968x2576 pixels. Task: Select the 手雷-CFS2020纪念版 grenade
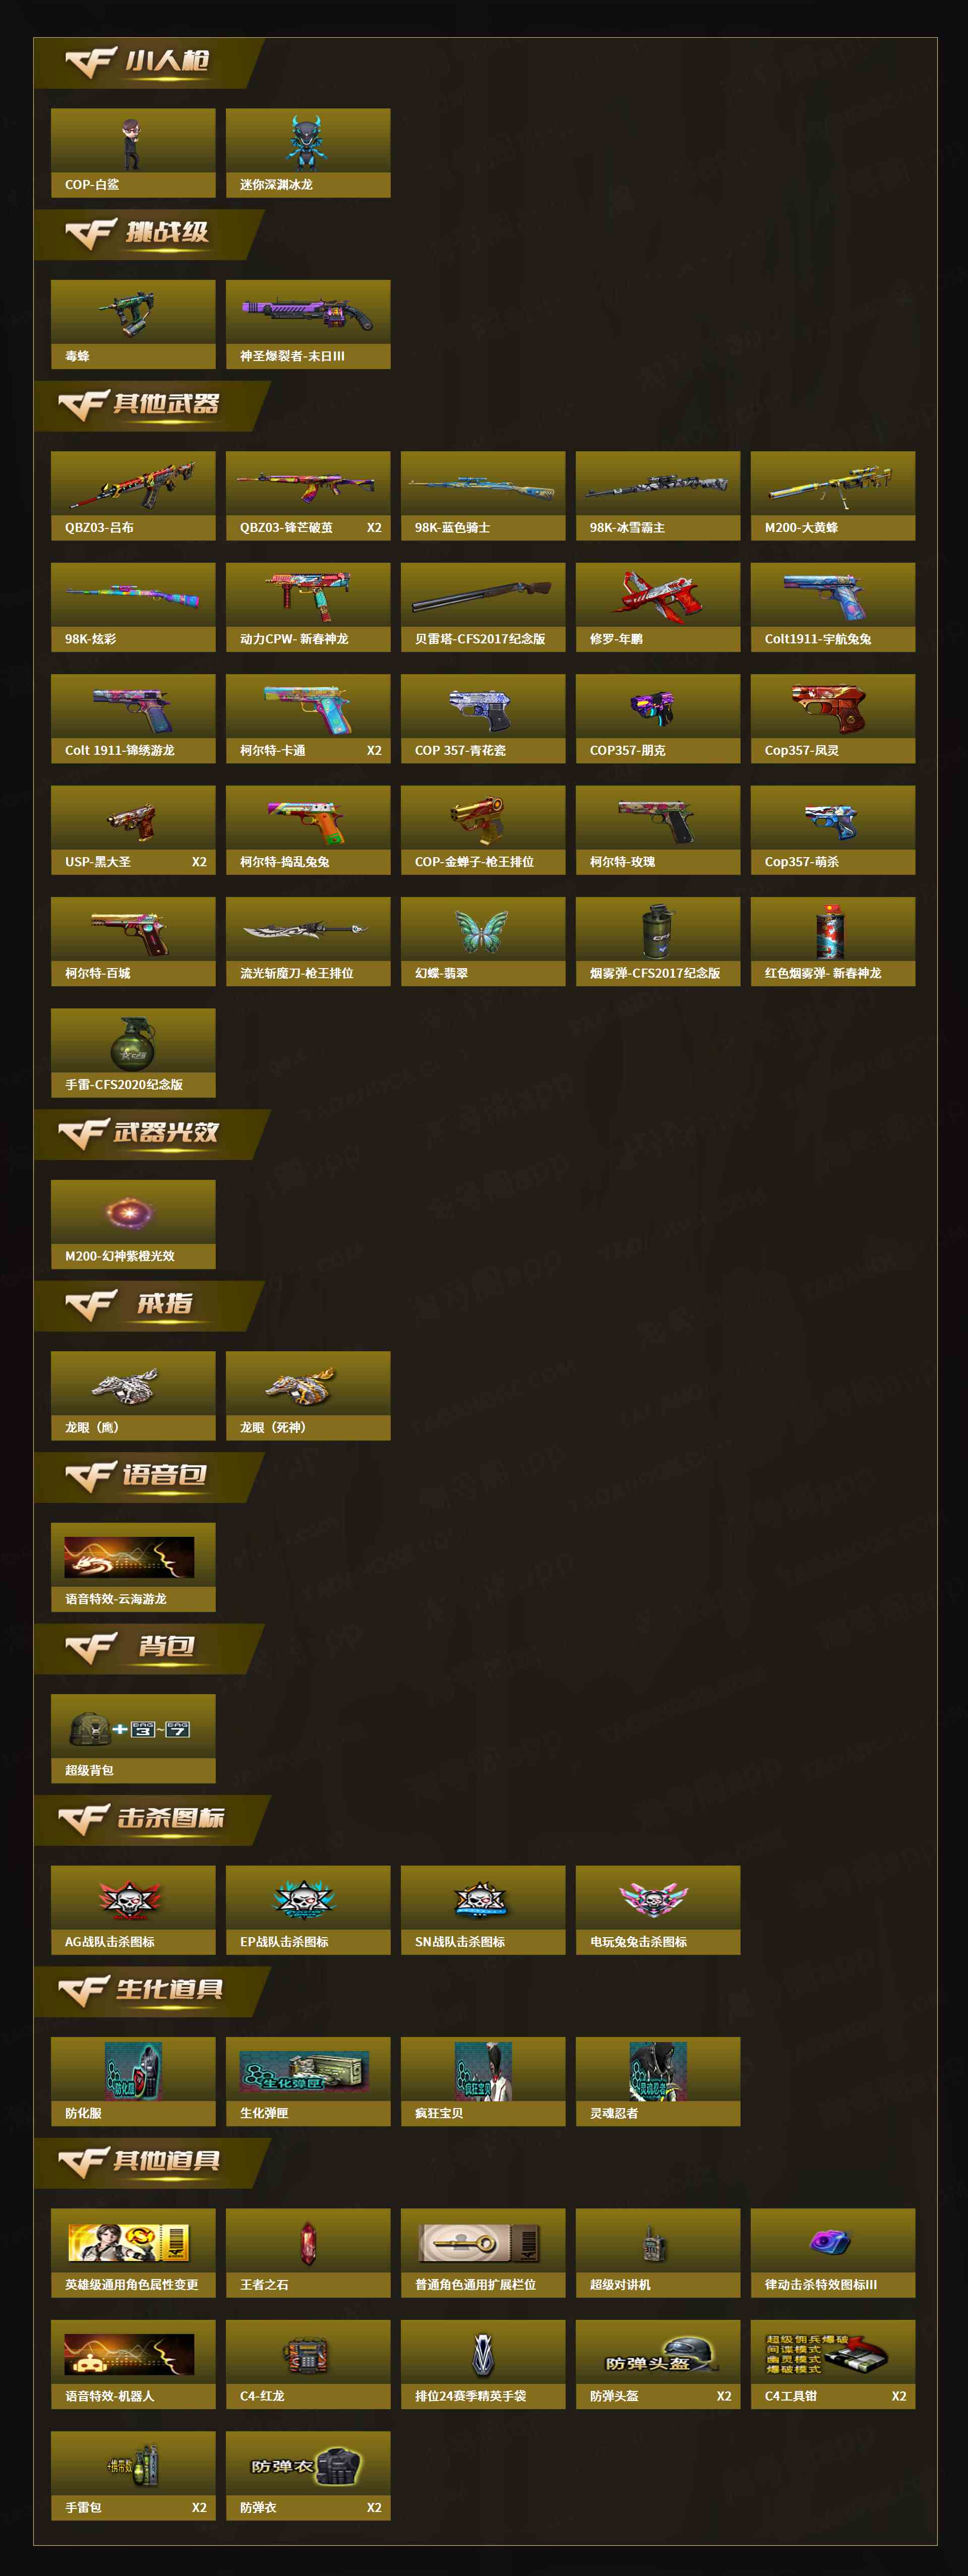point(133,1053)
